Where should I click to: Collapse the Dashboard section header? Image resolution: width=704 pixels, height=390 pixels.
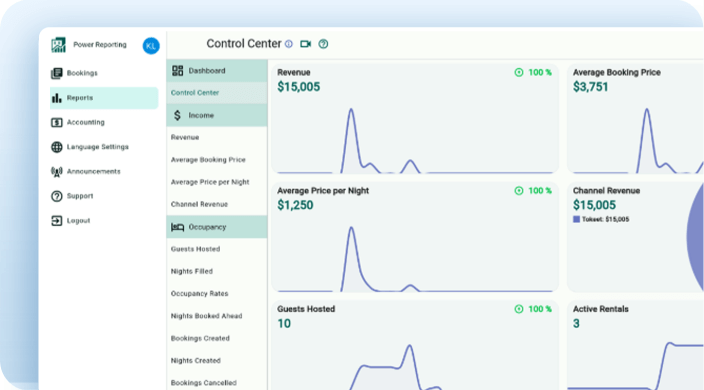(x=217, y=70)
